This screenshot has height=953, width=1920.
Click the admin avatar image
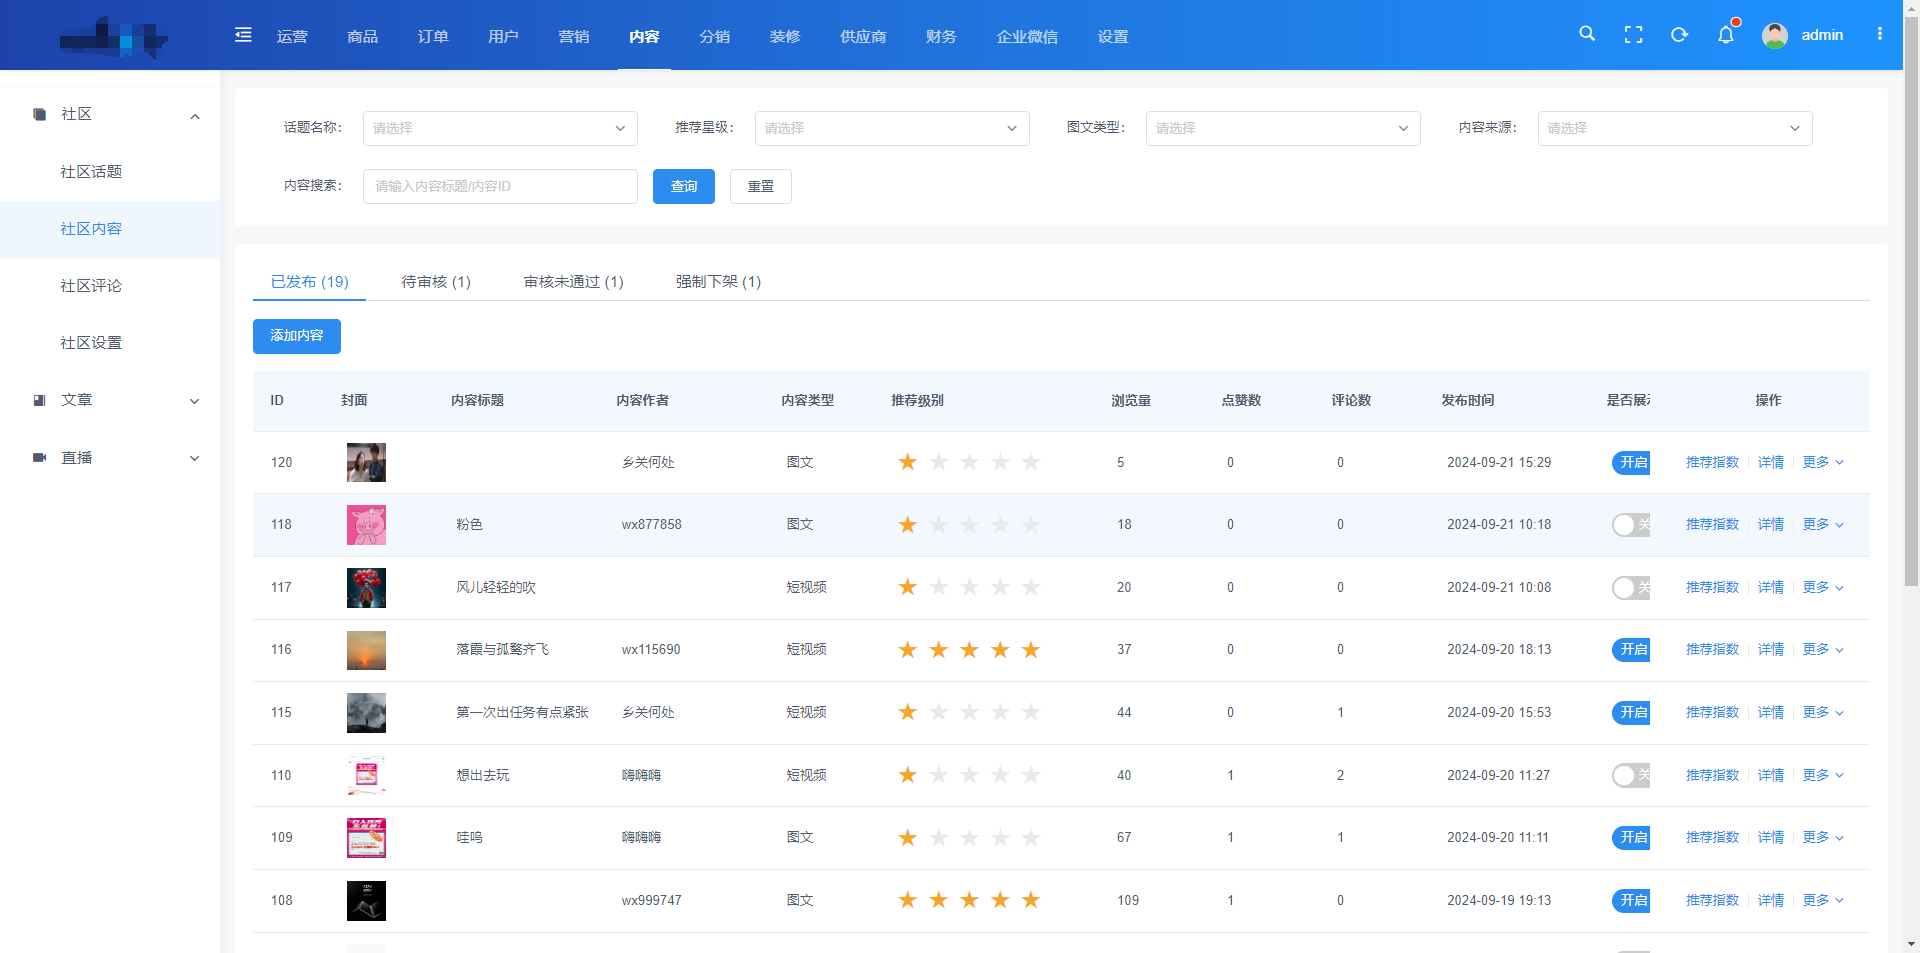coord(1775,36)
